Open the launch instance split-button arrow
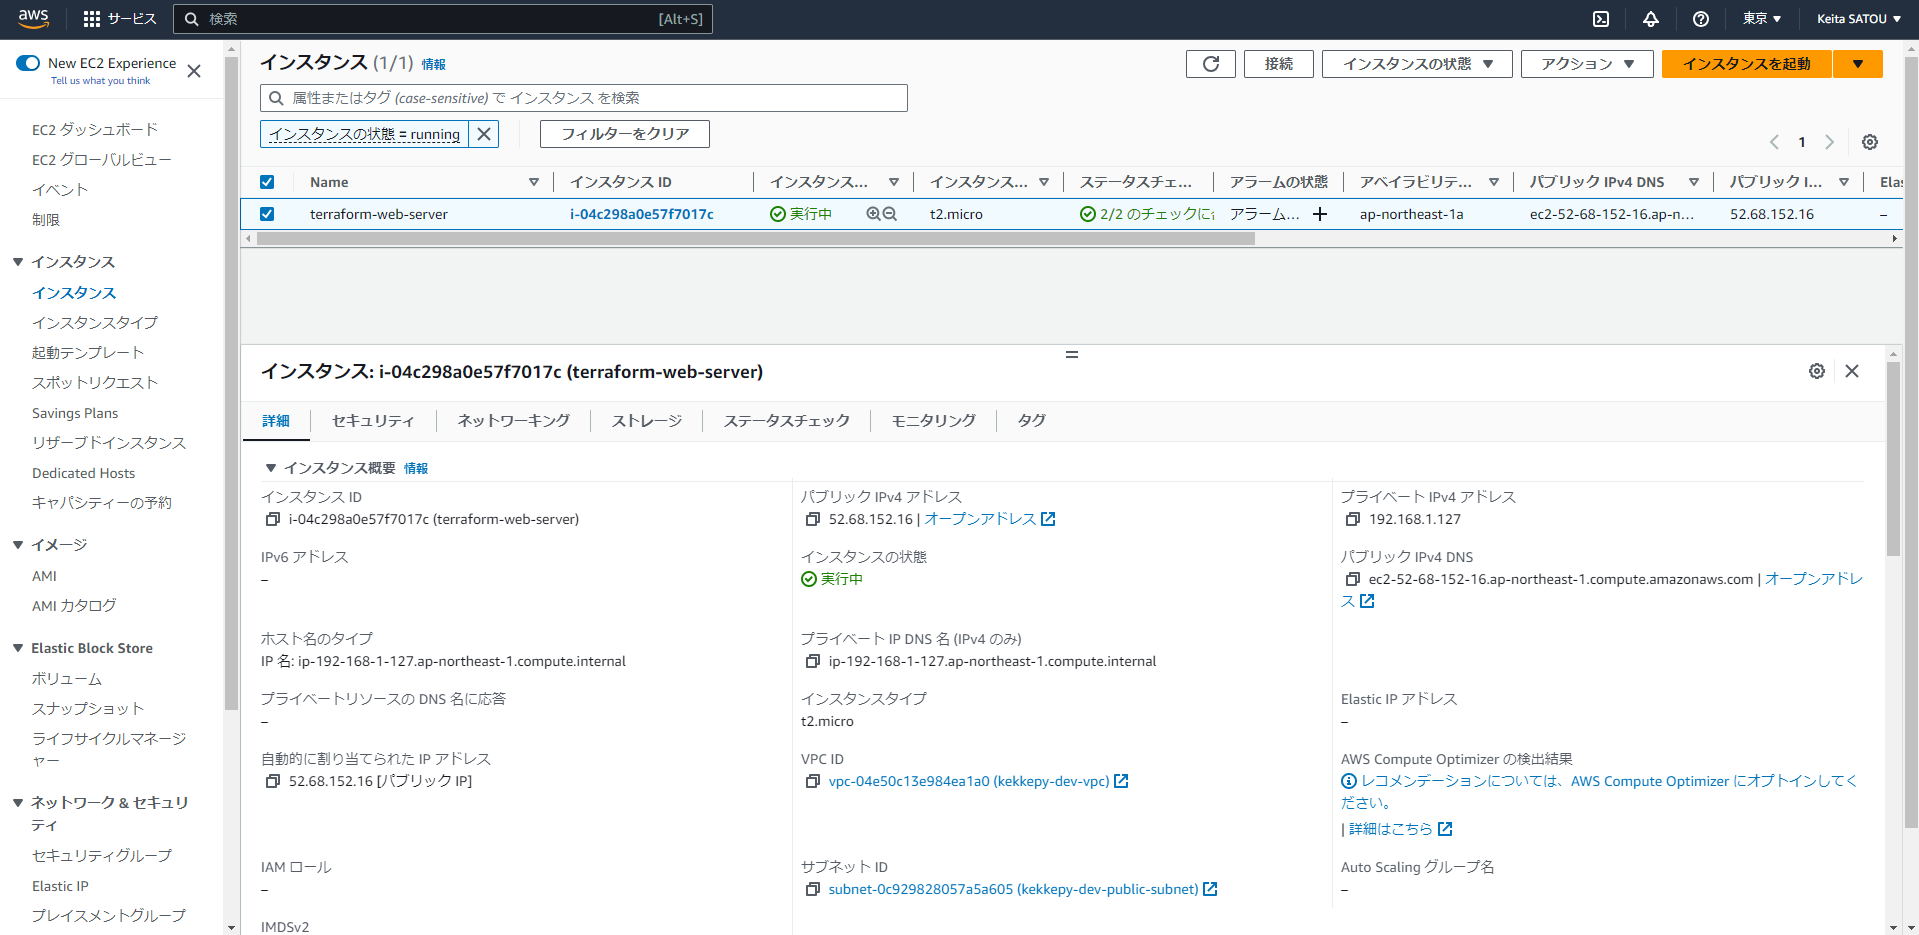The width and height of the screenshot is (1919, 935). pyautogui.click(x=1858, y=64)
